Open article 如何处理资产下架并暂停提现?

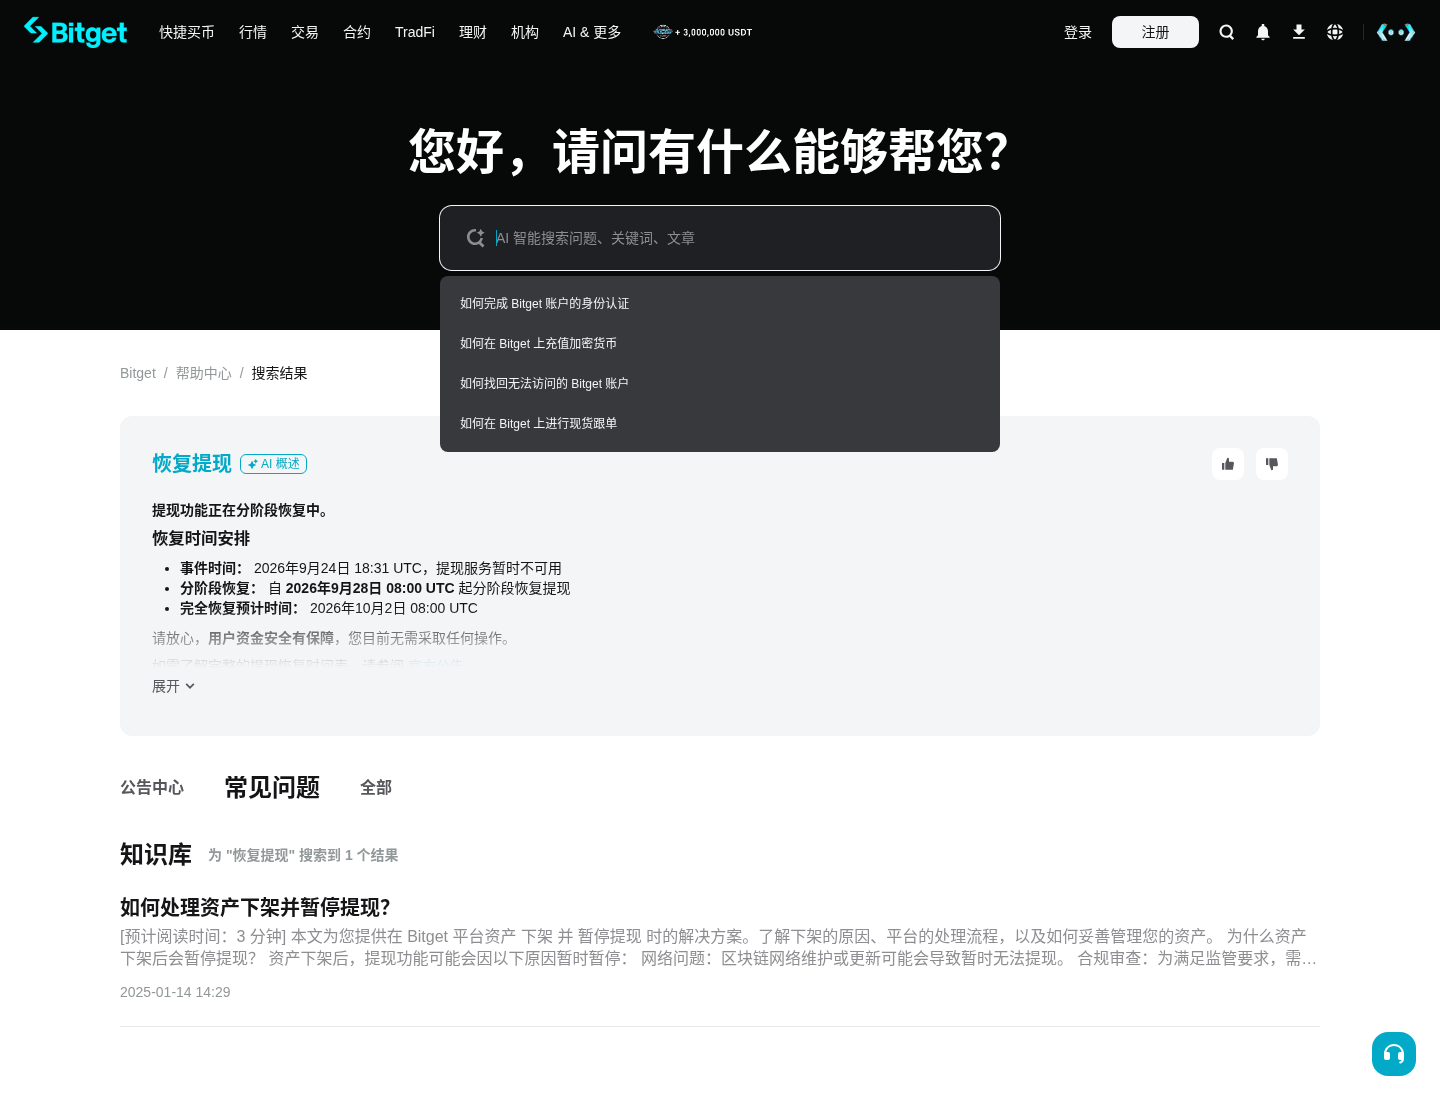[x=255, y=907]
